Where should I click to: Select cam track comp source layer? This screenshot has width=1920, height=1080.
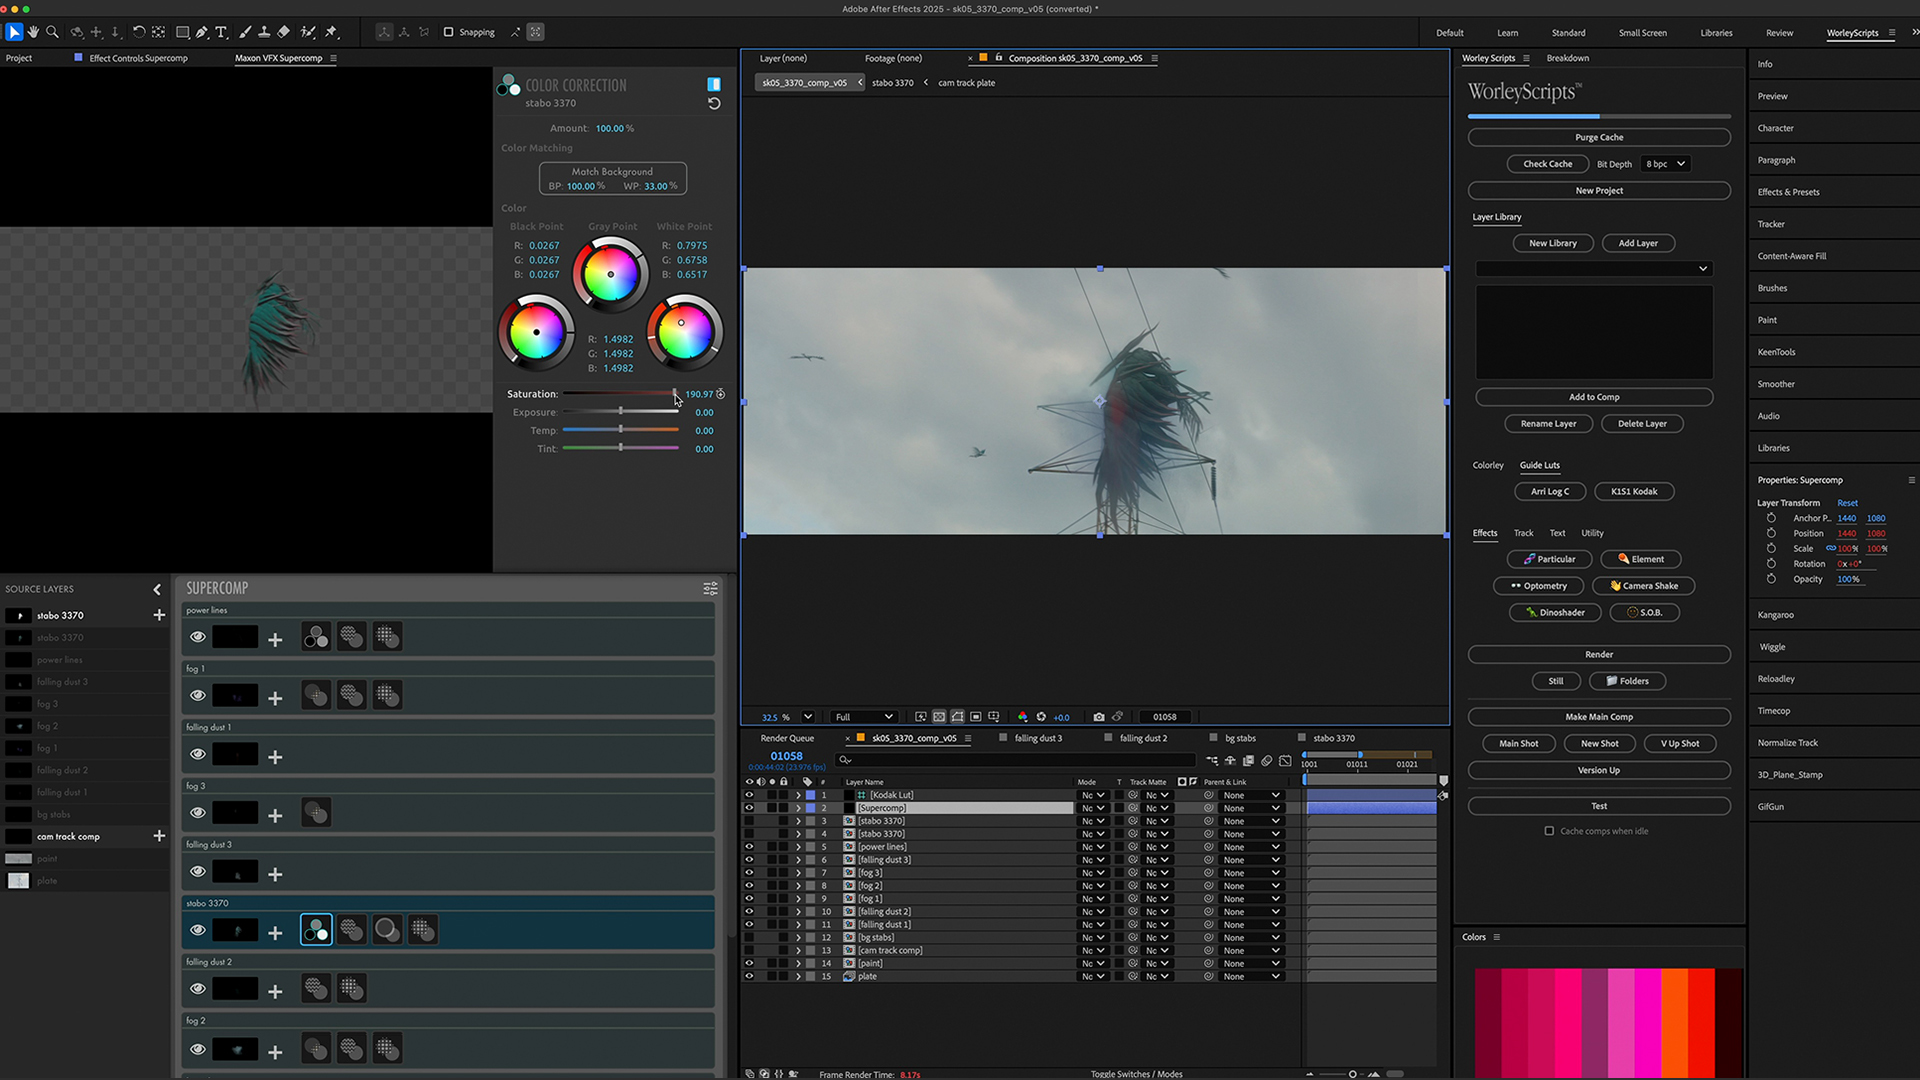coord(68,837)
